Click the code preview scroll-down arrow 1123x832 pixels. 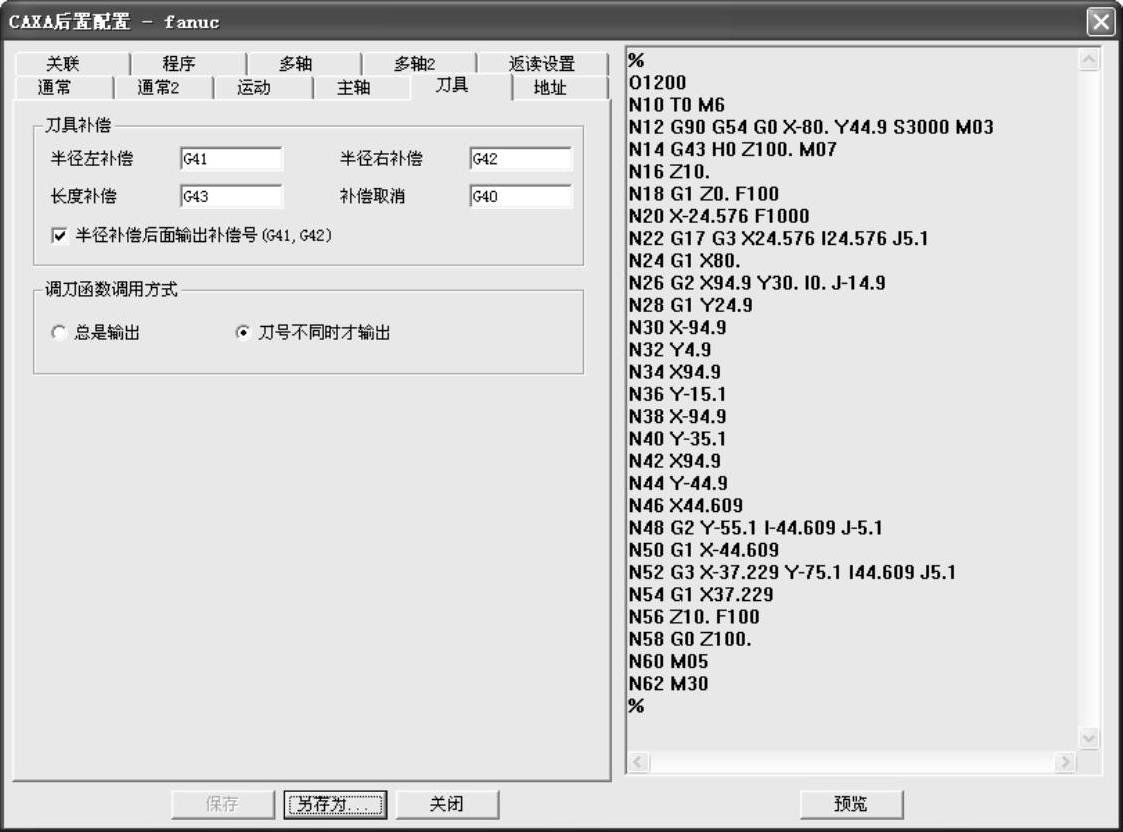1089,738
